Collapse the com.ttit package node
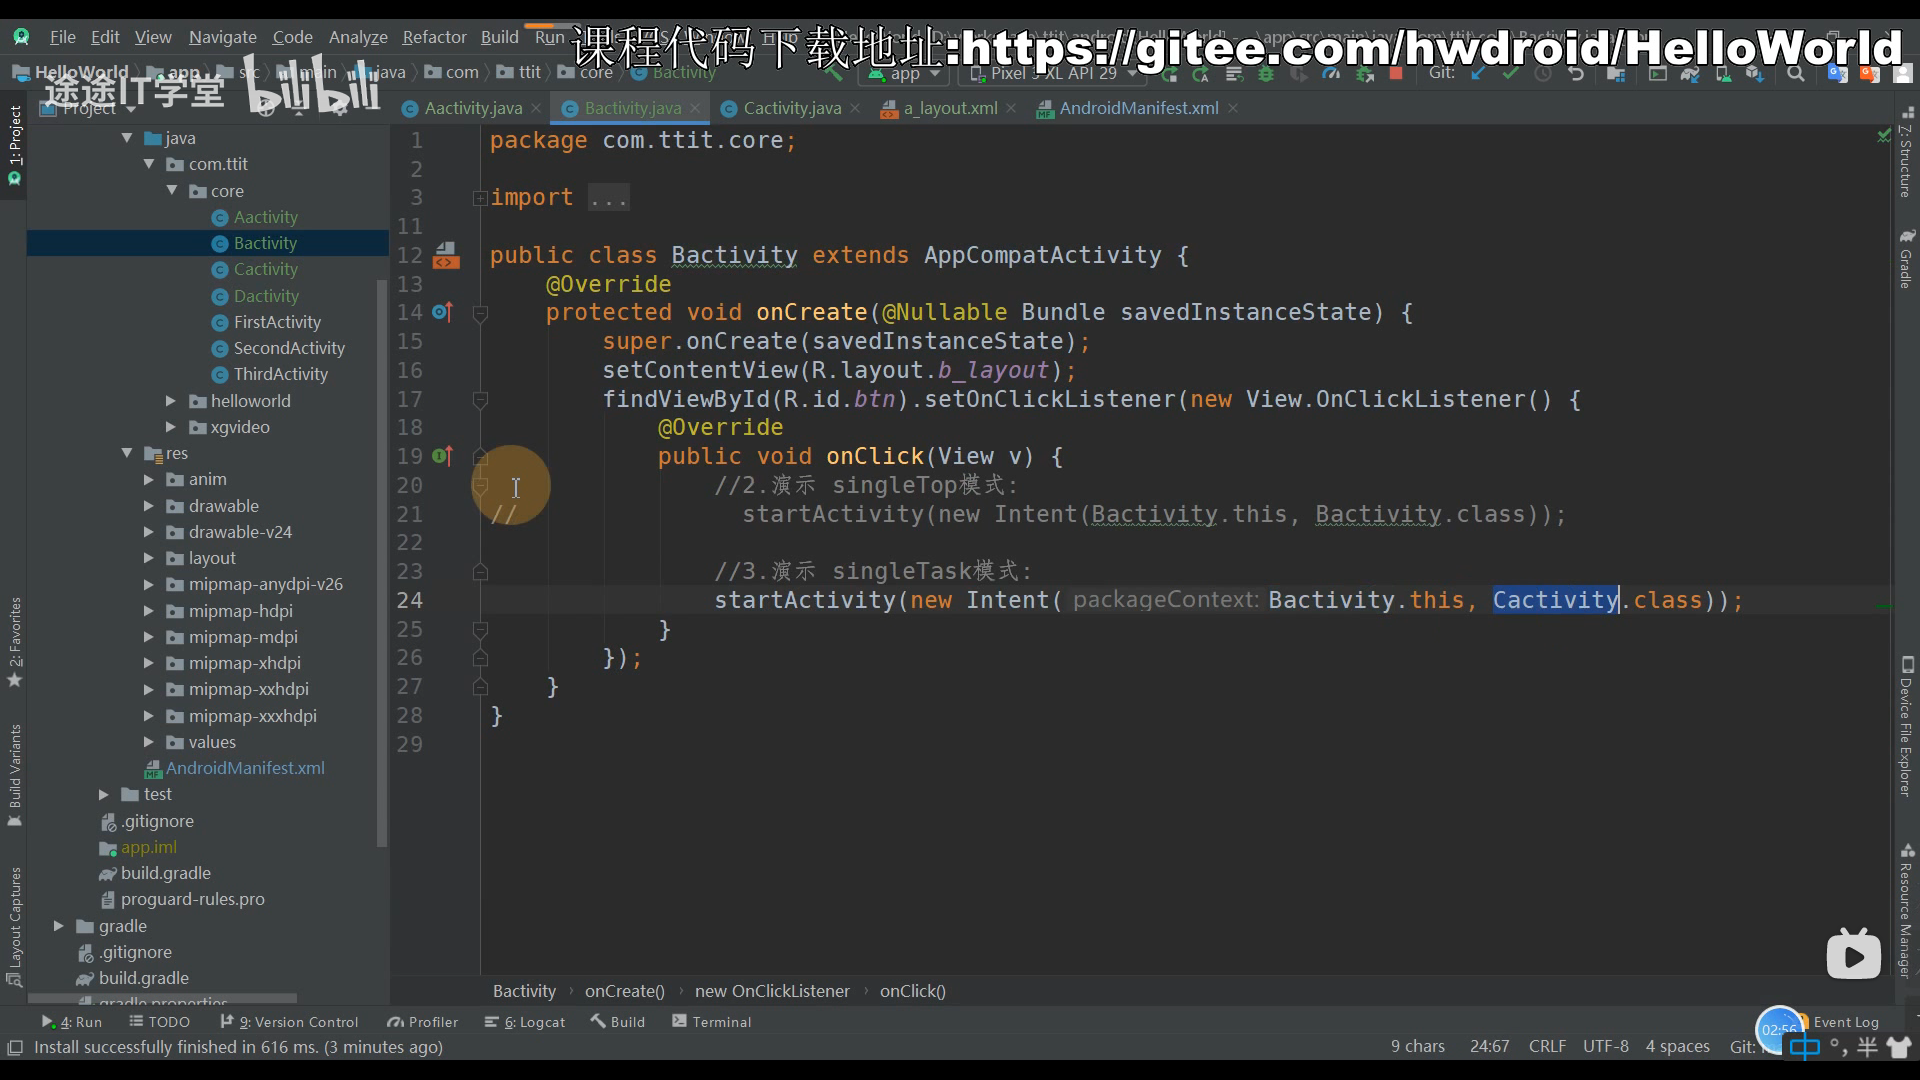This screenshot has width=1920, height=1080. coord(149,164)
